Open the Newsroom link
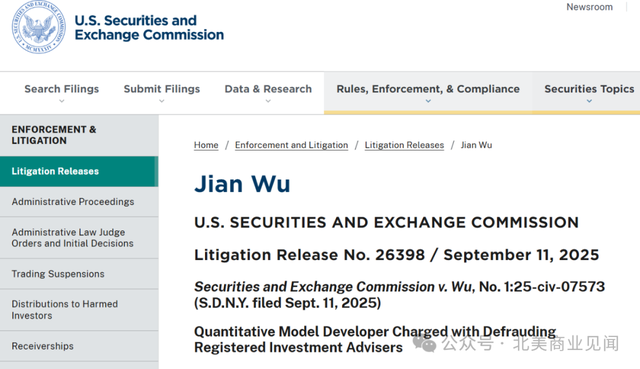 pos(589,7)
